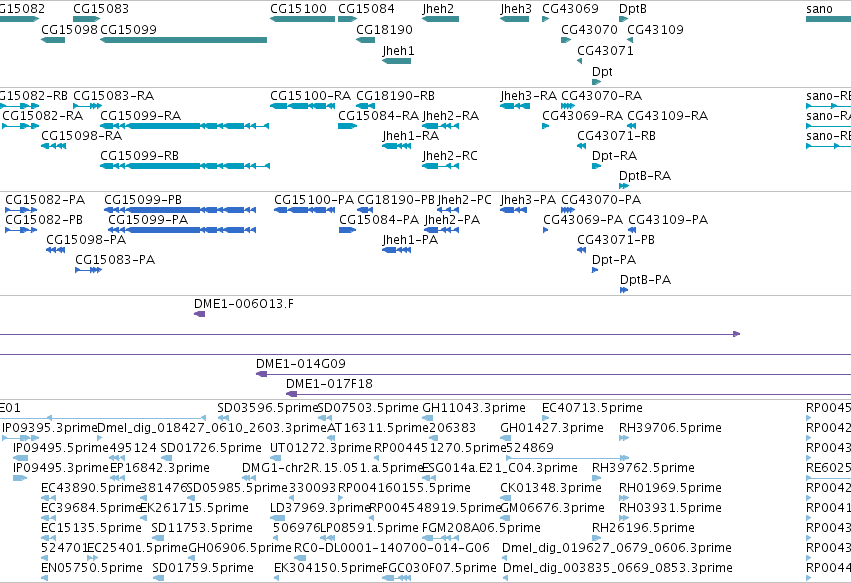Screen dimensions: 851x583
Task: Open transcript CG15100-RA
Action: [x=302, y=106]
